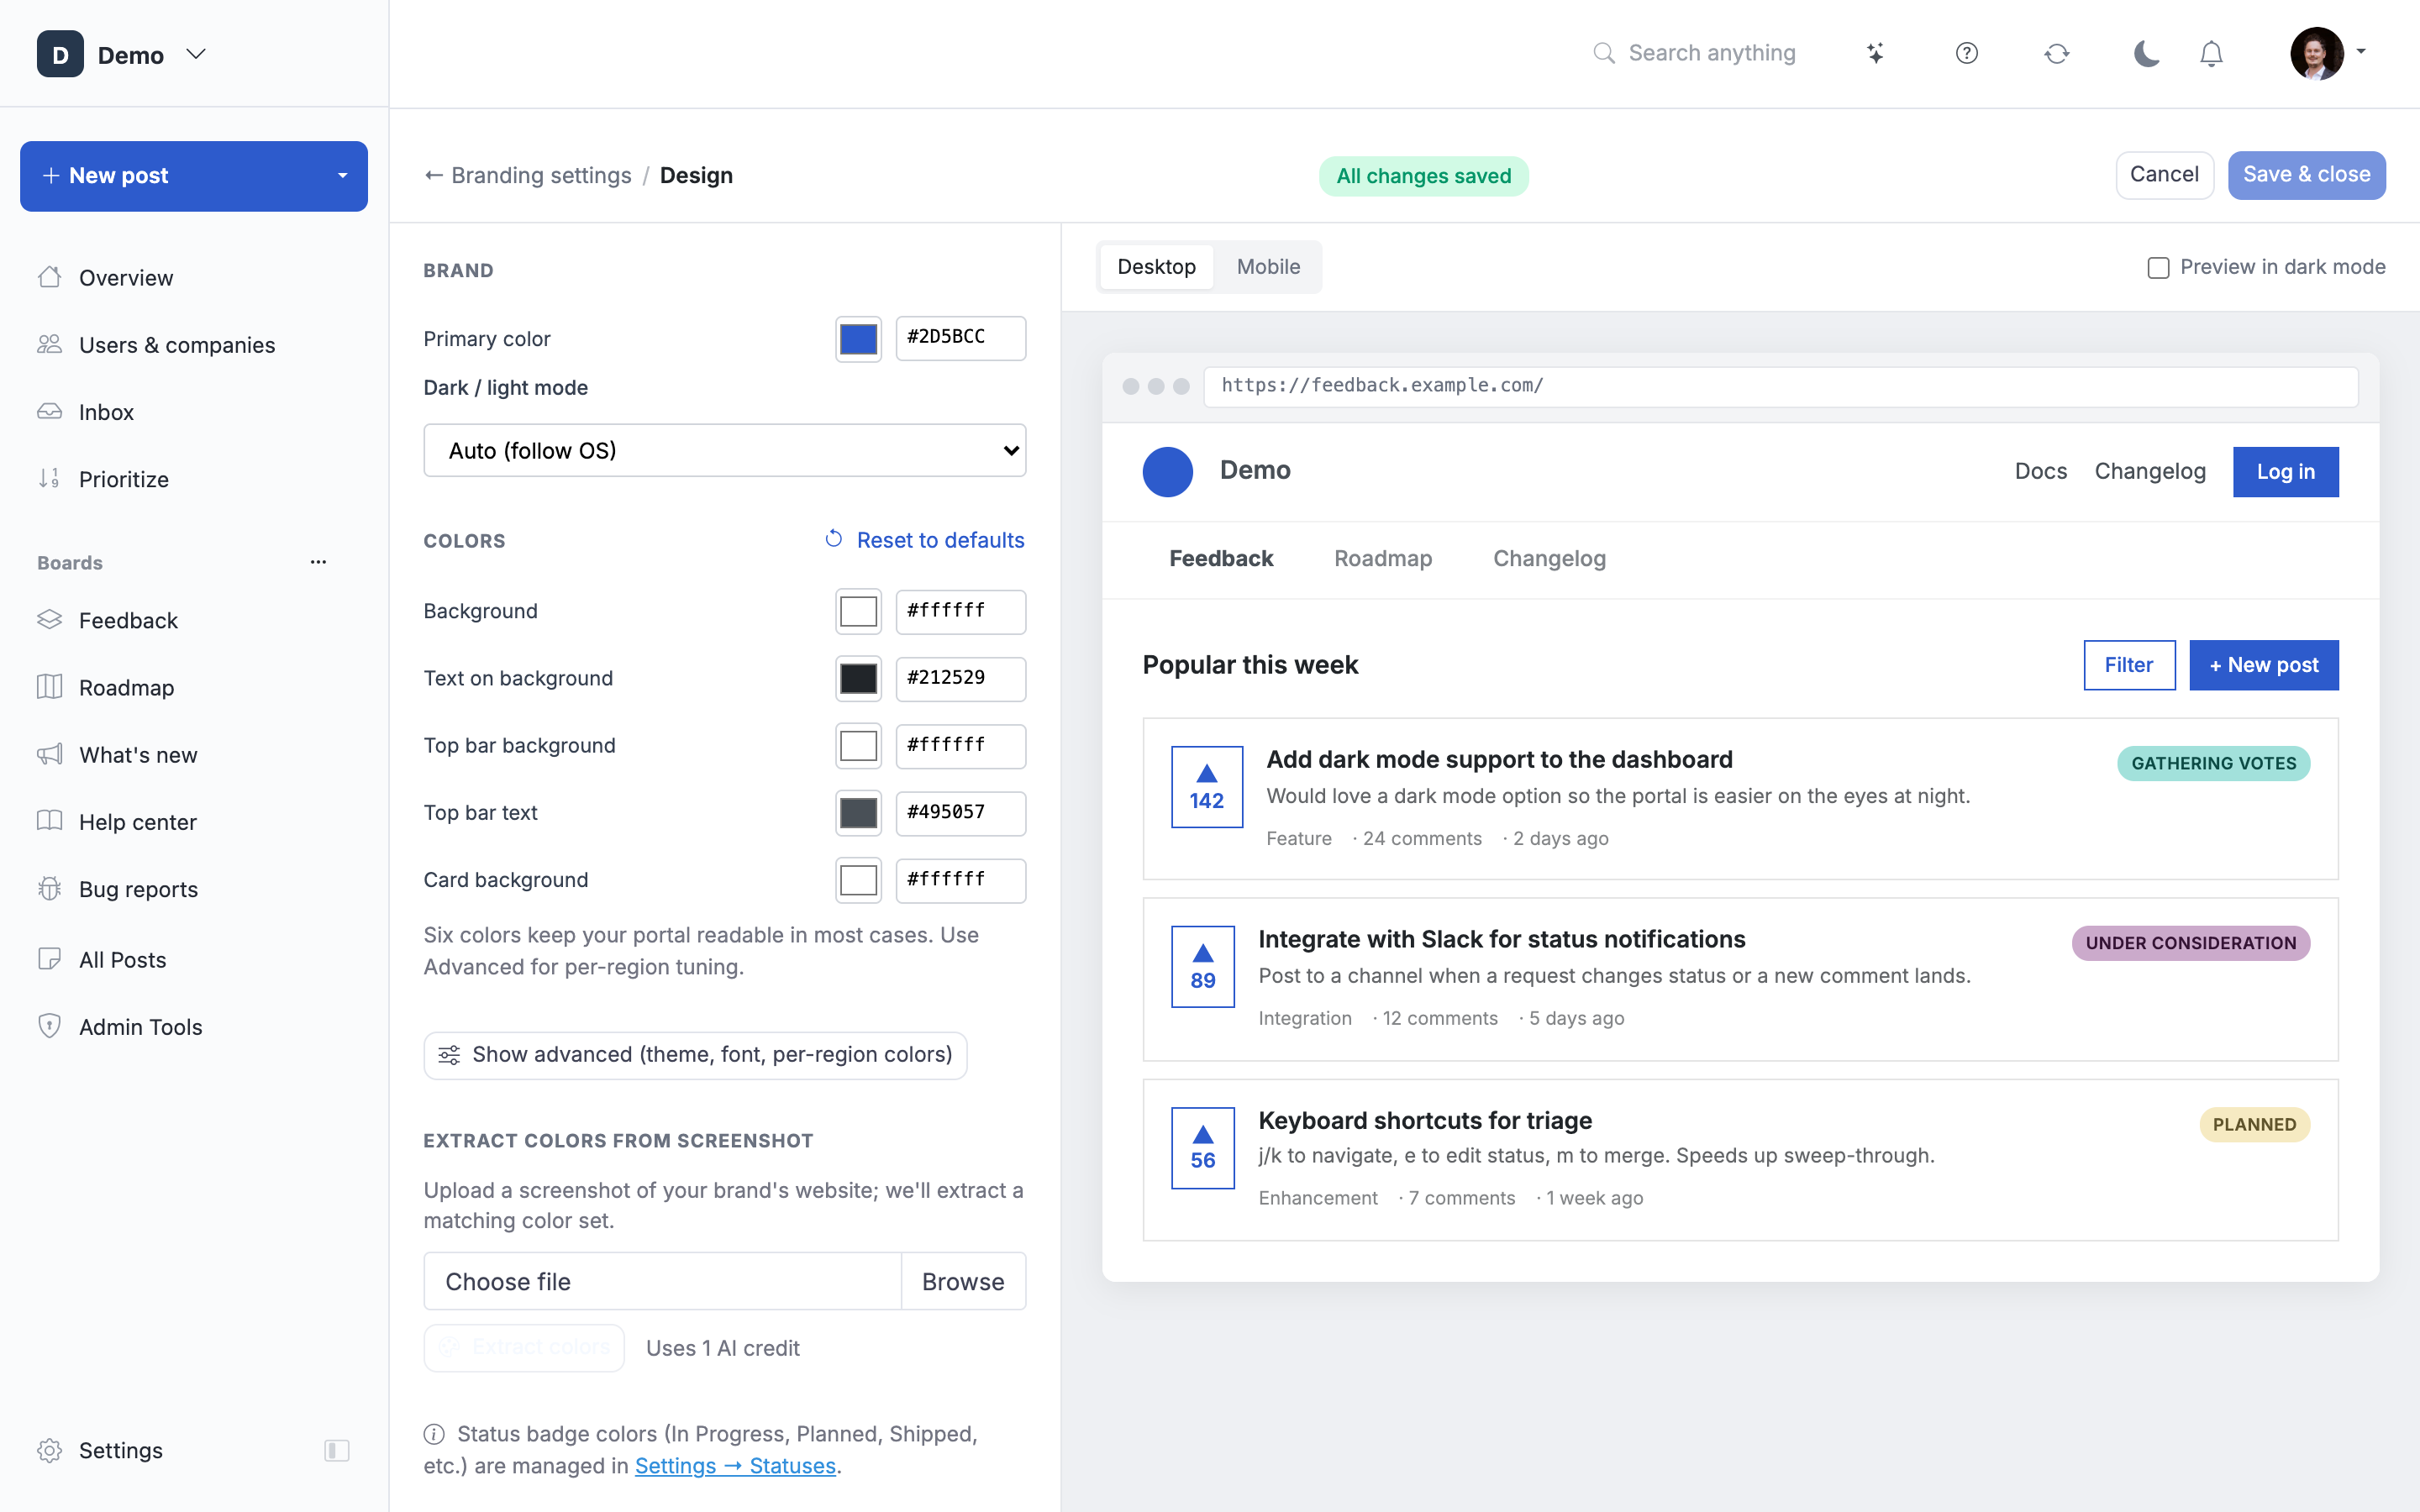The width and height of the screenshot is (2420, 1512).
Task: Open Settings gear in sidebar
Action: click(100, 1450)
